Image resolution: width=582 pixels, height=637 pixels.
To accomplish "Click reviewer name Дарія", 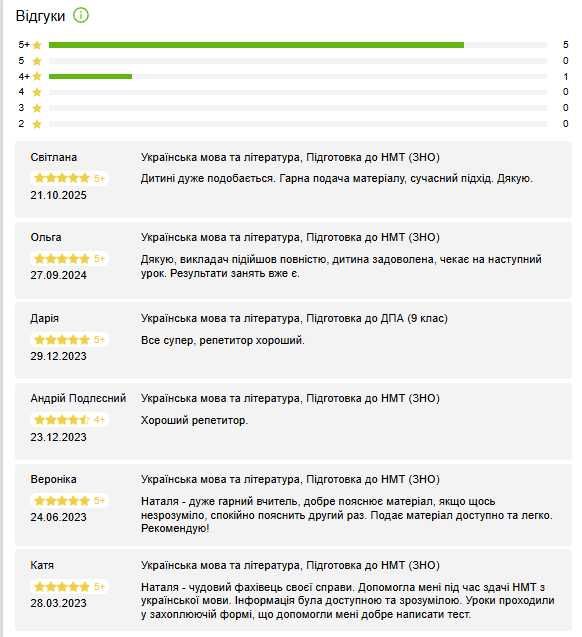I will tap(45, 318).
